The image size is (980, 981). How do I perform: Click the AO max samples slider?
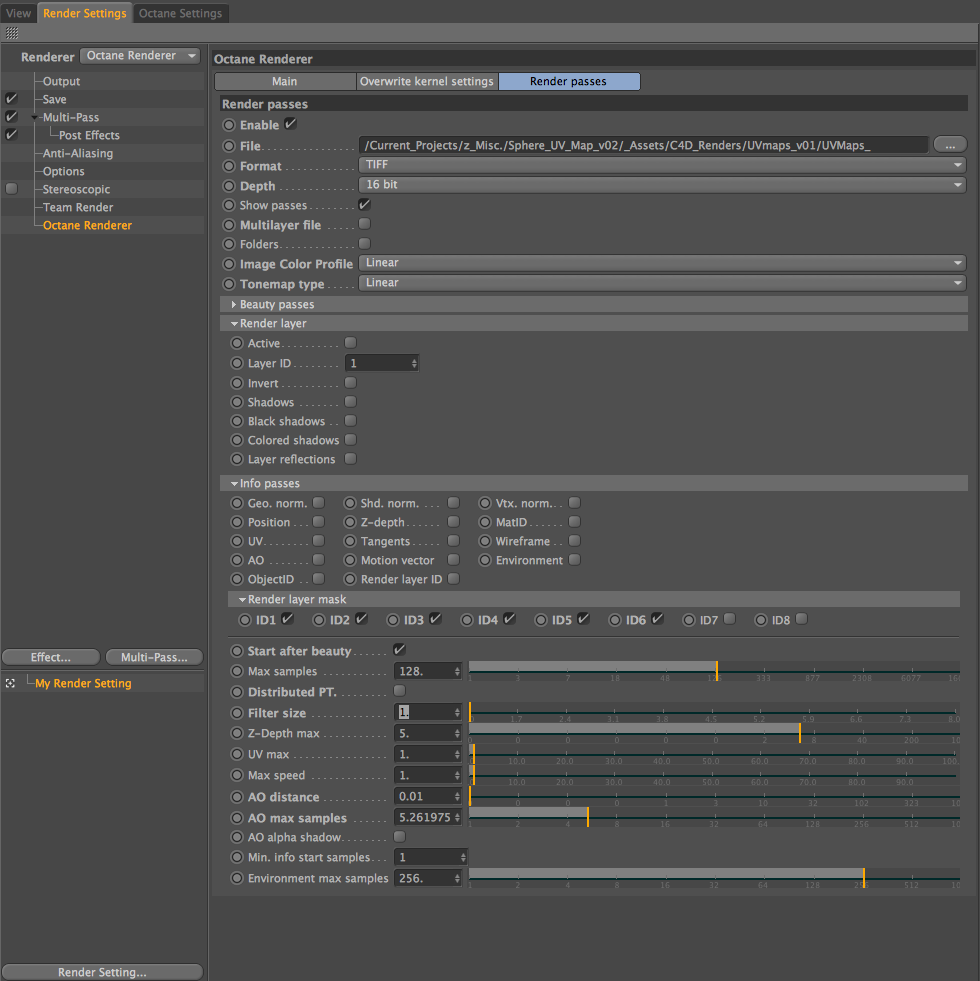pos(714,817)
